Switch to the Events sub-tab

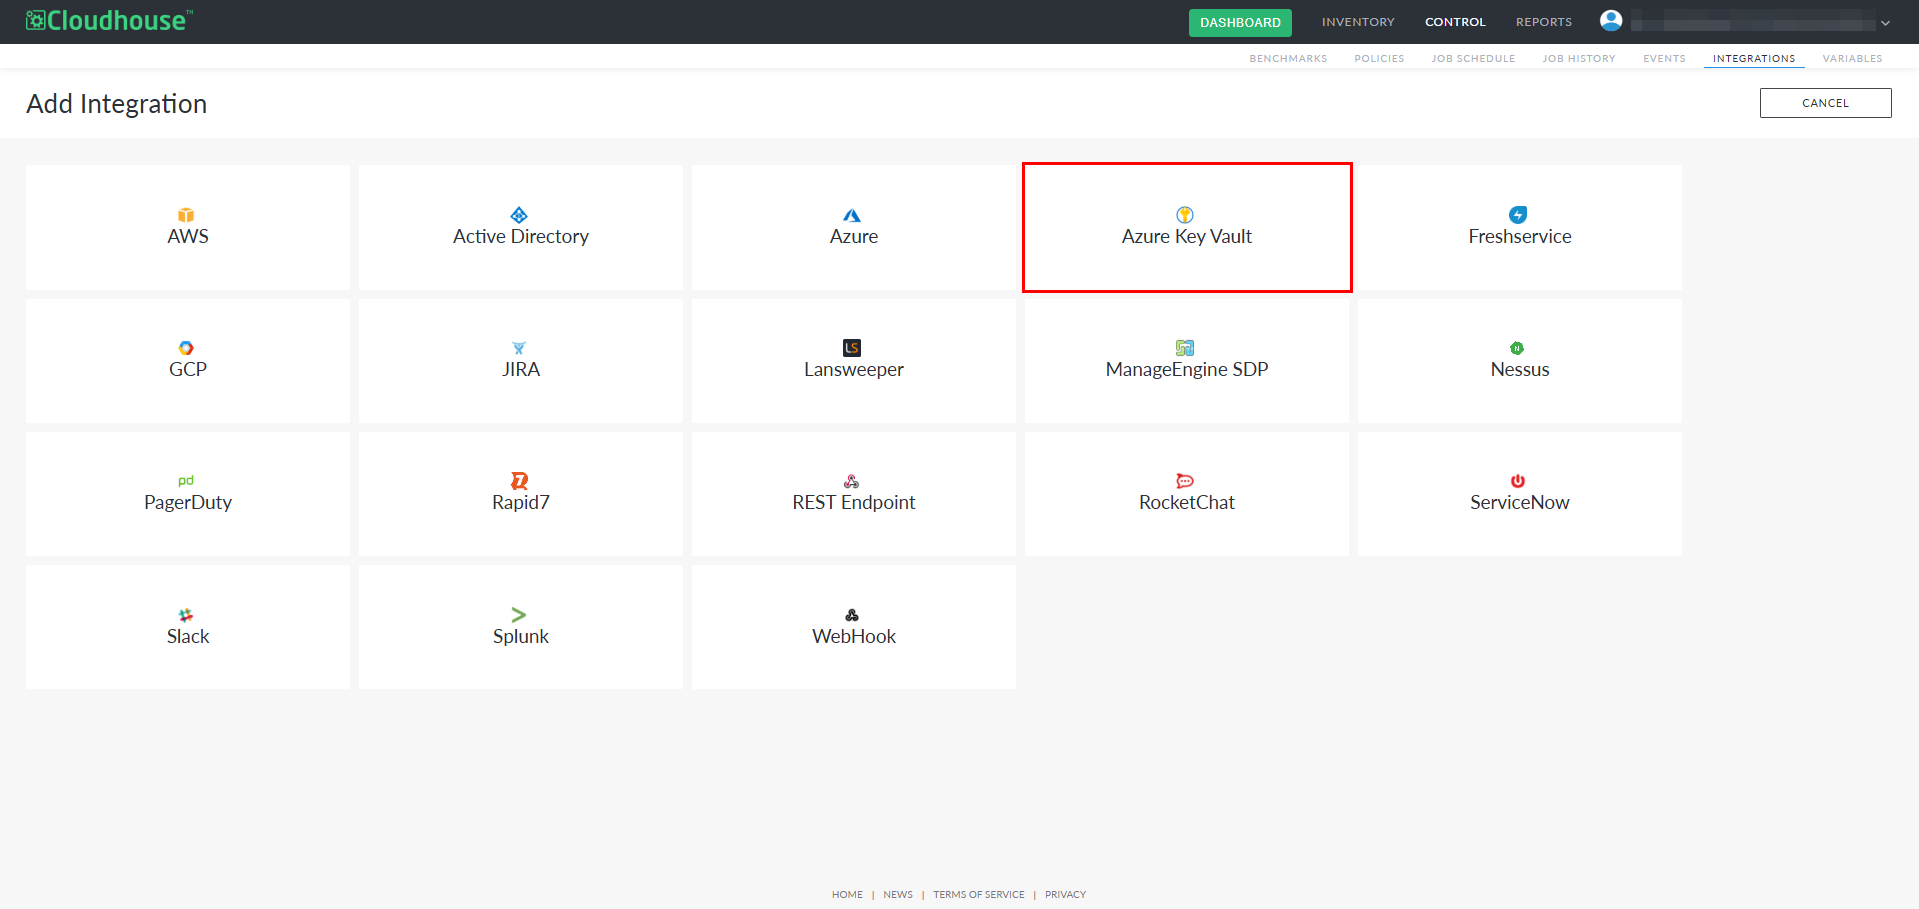pos(1664,59)
